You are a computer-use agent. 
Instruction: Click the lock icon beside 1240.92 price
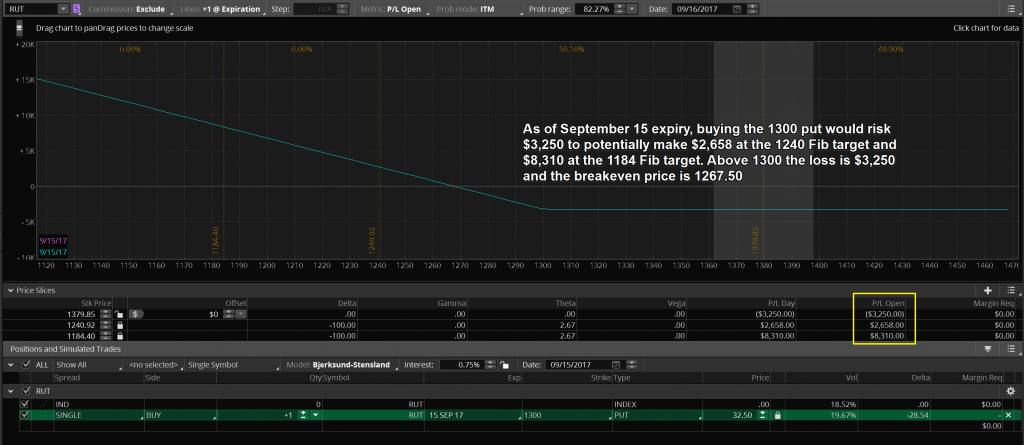click(120, 324)
